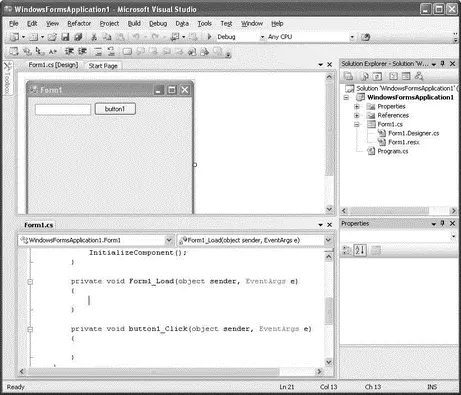The width and height of the screenshot is (461, 395).
Task: Close the designer document with the X
Action: point(329,65)
